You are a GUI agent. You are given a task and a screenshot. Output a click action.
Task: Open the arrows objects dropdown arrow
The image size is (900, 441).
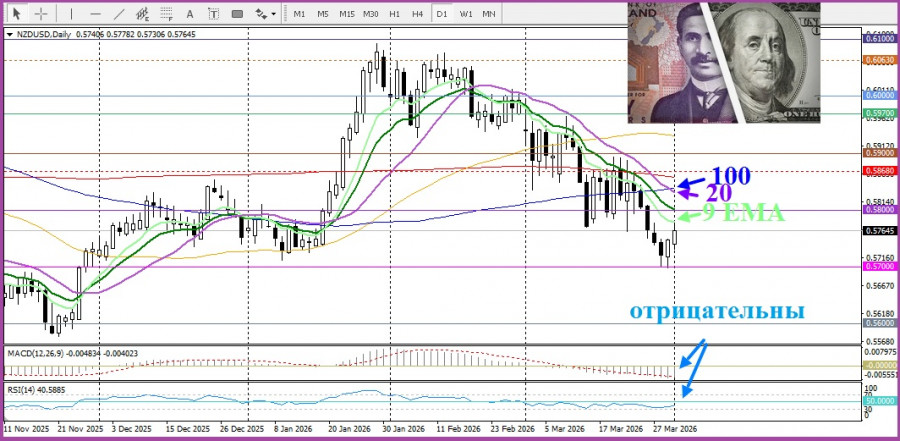(x=274, y=14)
